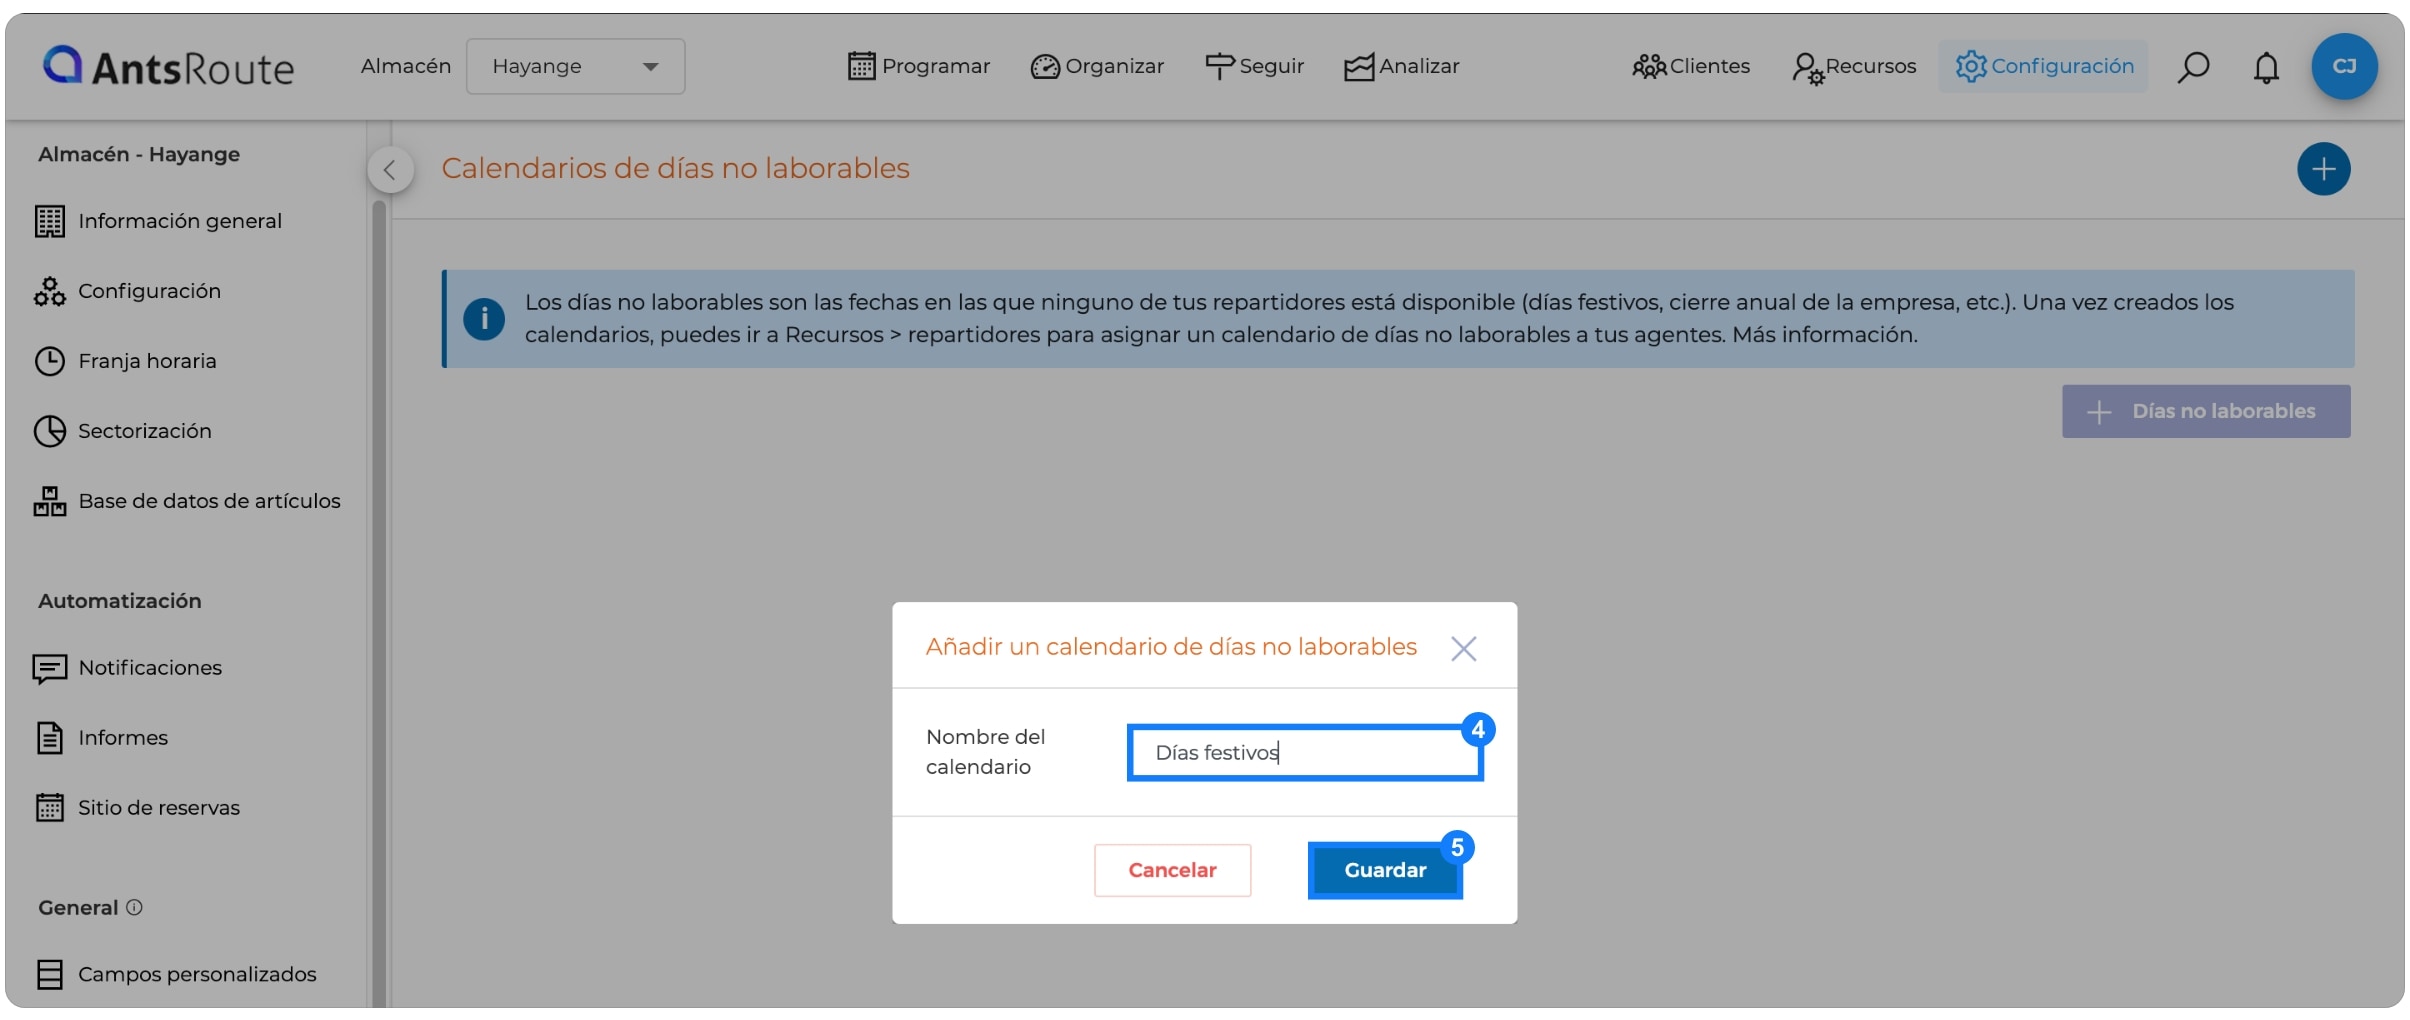This screenshot has height=1020, width=2410.
Task: Click the Franja horaria clock icon
Action: pos(50,361)
